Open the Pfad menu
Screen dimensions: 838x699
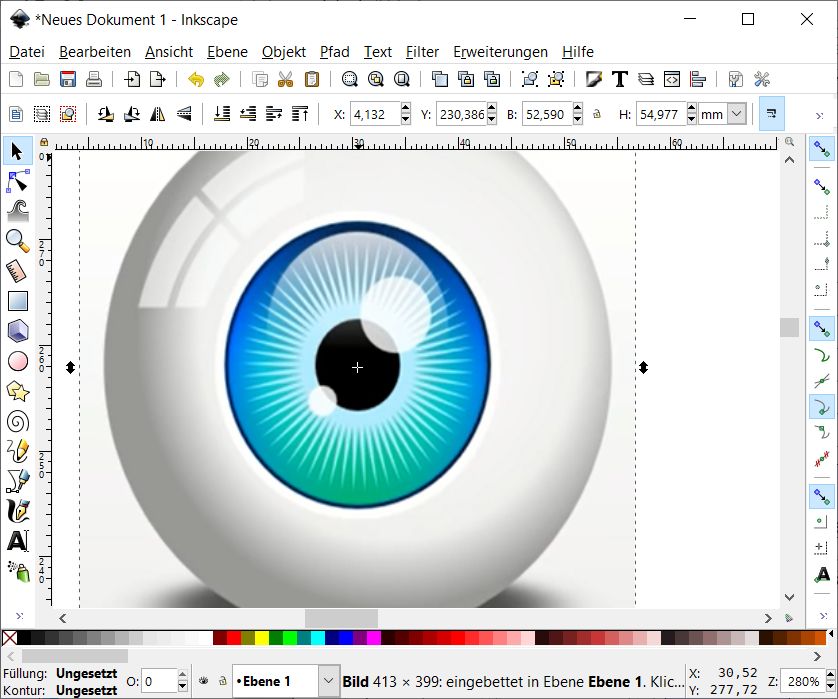pyautogui.click(x=334, y=52)
